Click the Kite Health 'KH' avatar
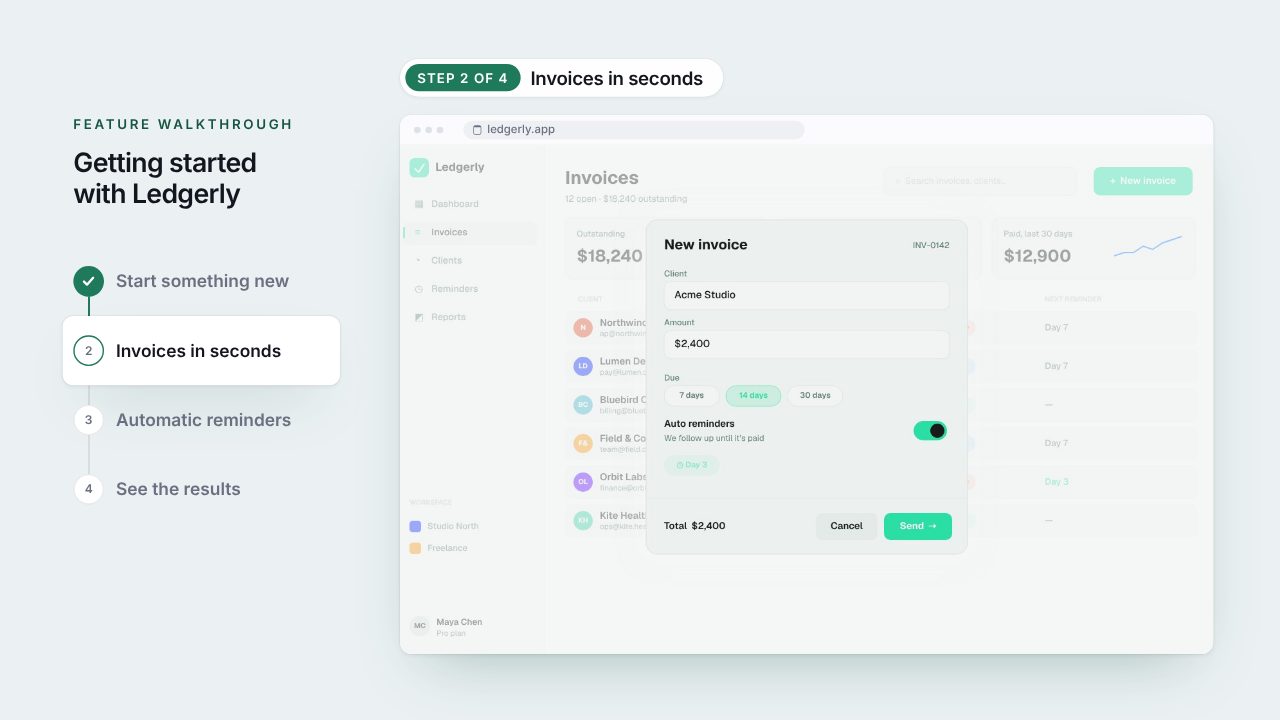 tap(583, 520)
